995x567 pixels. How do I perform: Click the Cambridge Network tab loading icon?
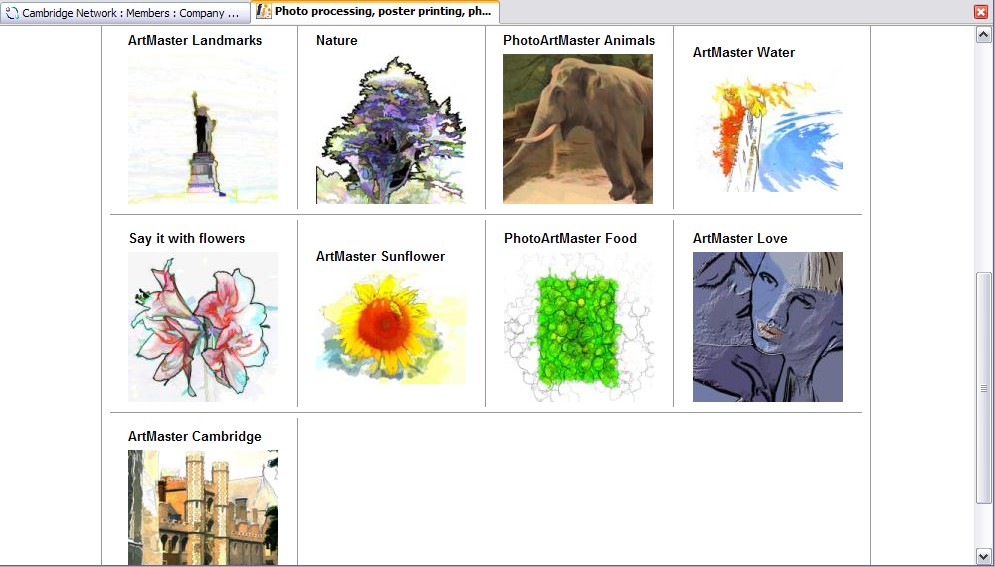tap(12, 13)
